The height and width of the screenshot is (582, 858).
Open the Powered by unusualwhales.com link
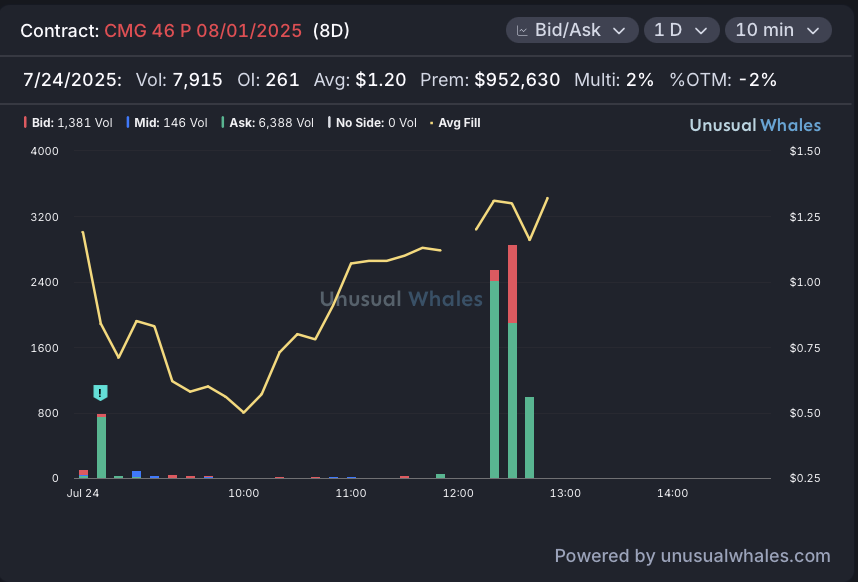(x=692, y=556)
